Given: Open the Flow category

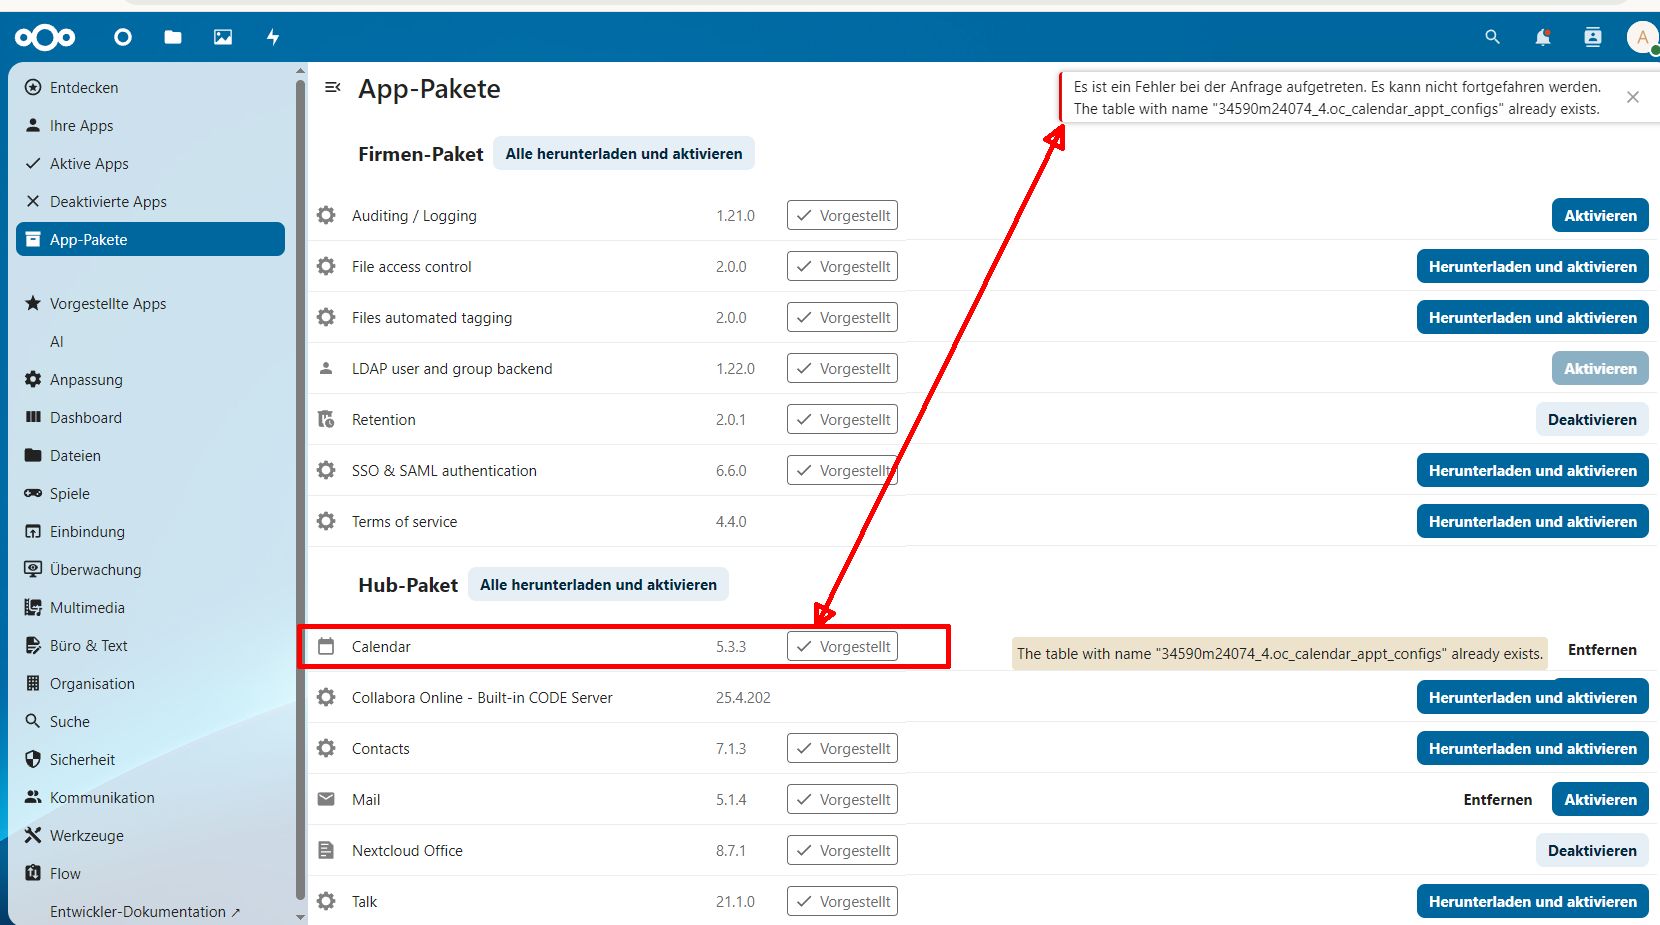Looking at the screenshot, I should point(150,874).
